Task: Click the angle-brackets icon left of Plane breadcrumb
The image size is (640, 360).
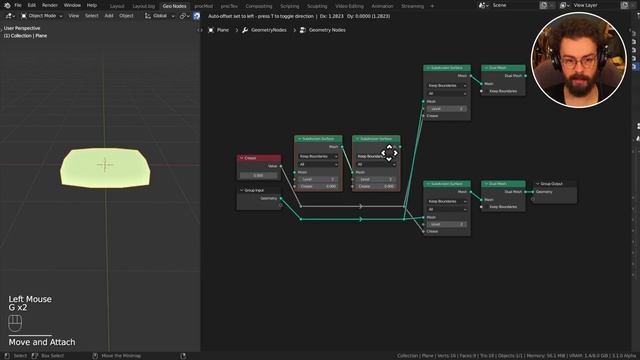Action: point(200,30)
